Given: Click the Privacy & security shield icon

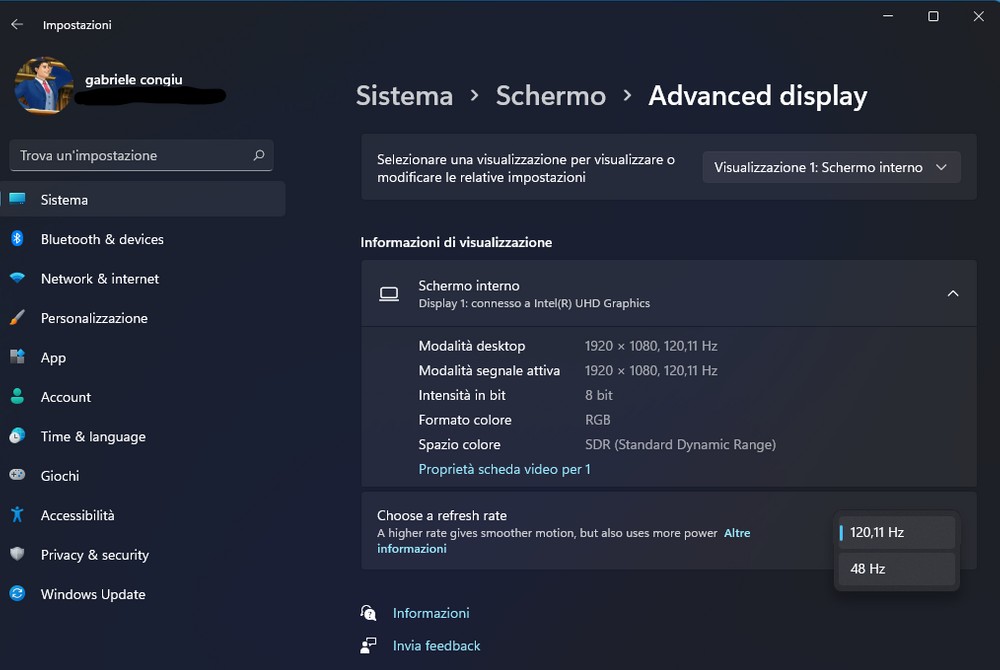Looking at the screenshot, I should (x=17, y=555).
